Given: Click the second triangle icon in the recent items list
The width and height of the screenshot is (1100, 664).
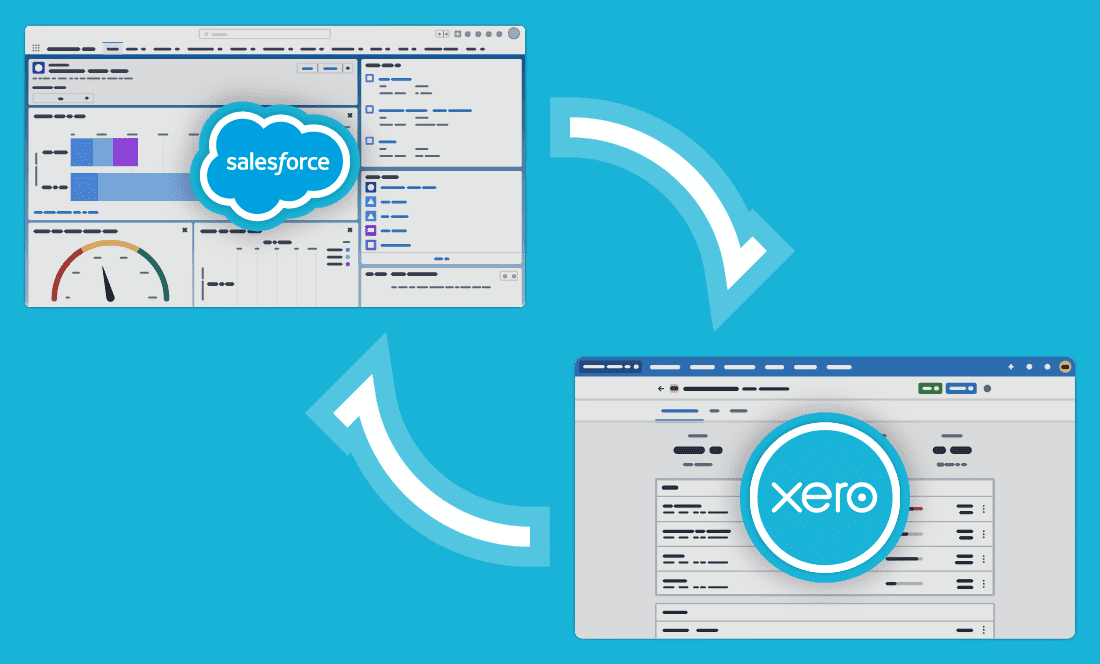Looking at the screenshot, I should click(x=370, y=216).
